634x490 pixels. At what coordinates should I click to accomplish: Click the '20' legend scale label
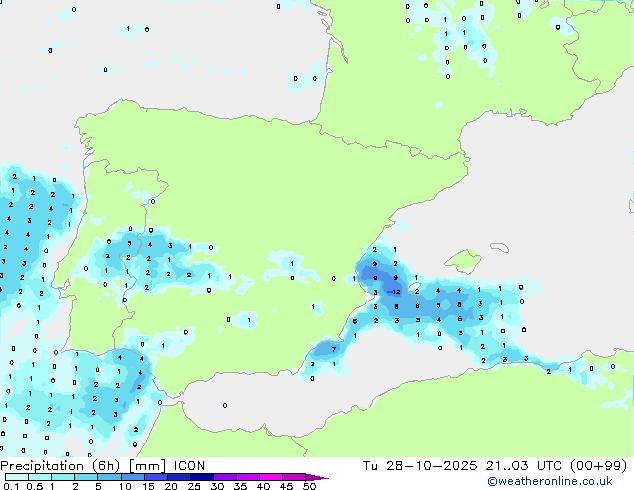coord(171,486)
